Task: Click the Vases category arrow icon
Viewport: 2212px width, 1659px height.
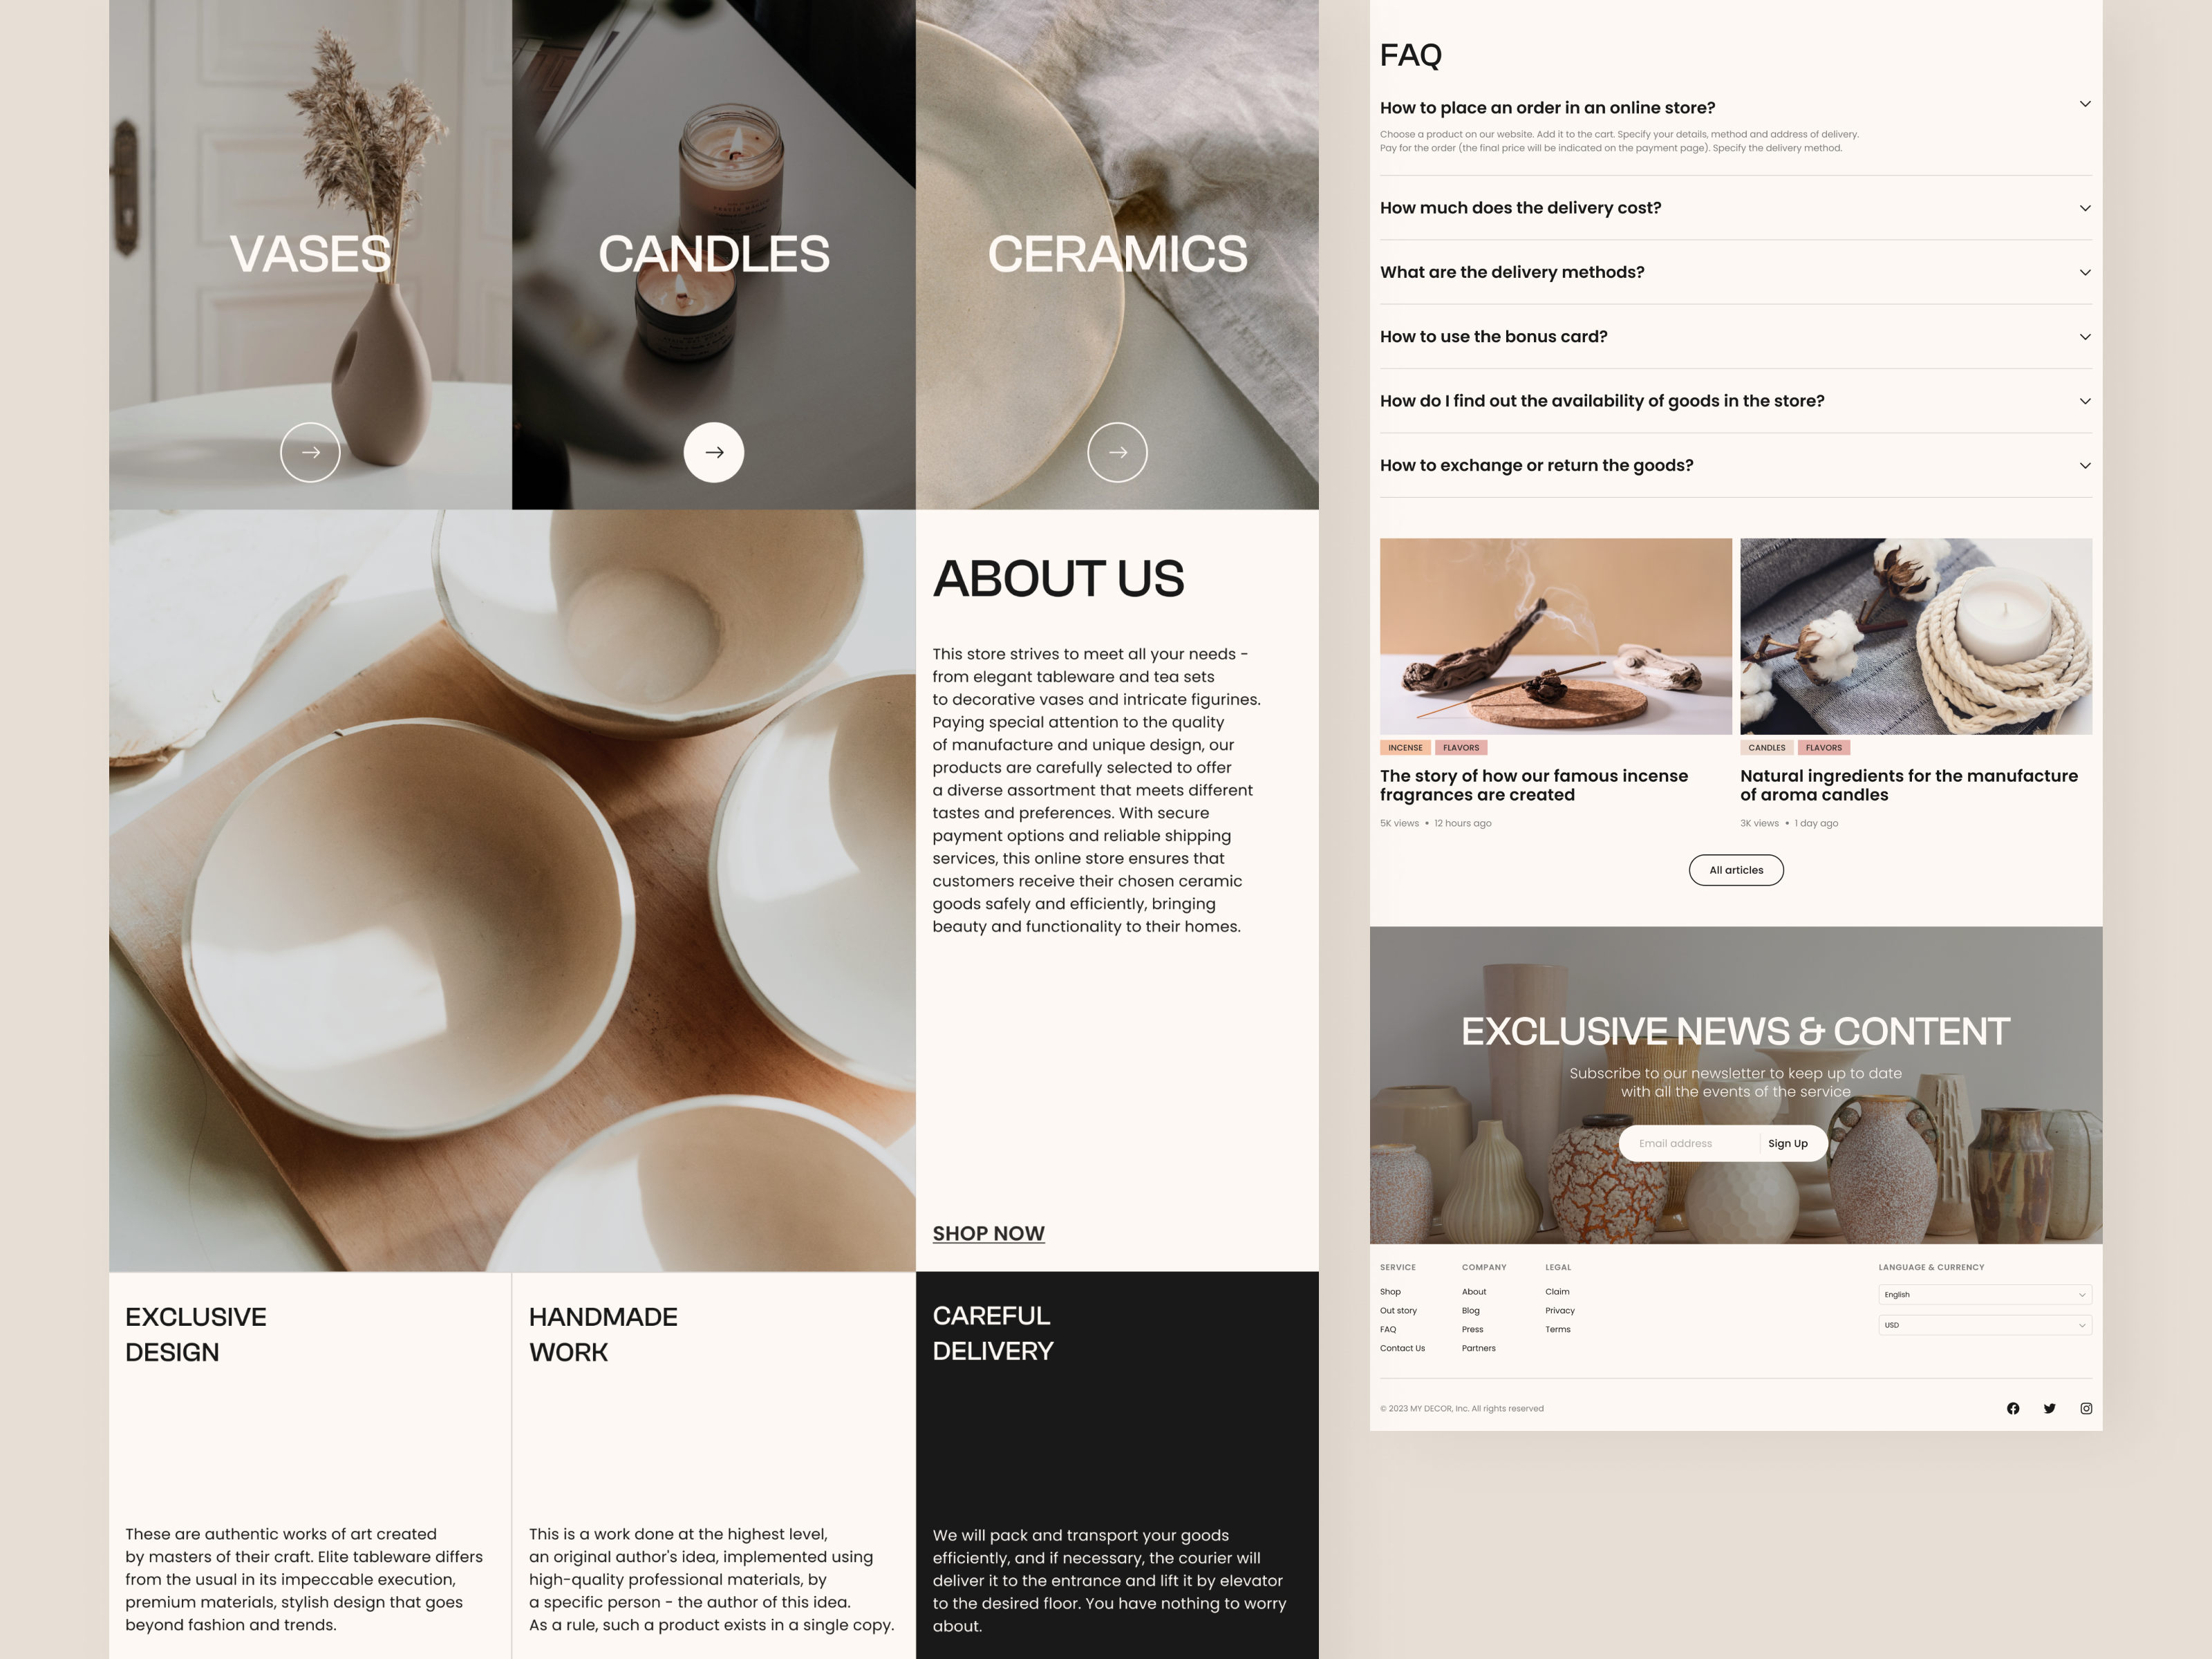Action: click(310, 451)
